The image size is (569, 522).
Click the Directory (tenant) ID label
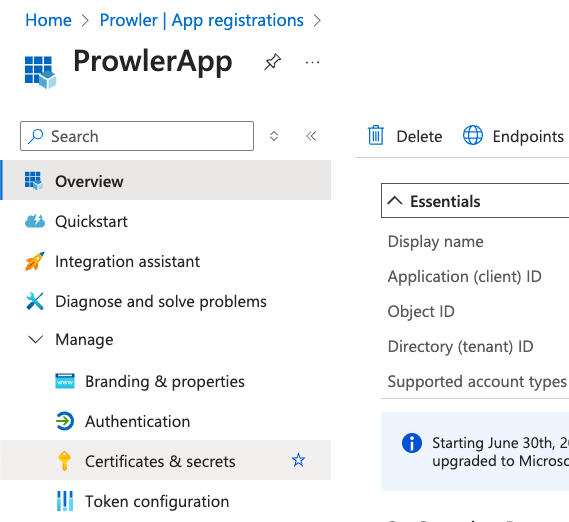(x=460, y=346)
